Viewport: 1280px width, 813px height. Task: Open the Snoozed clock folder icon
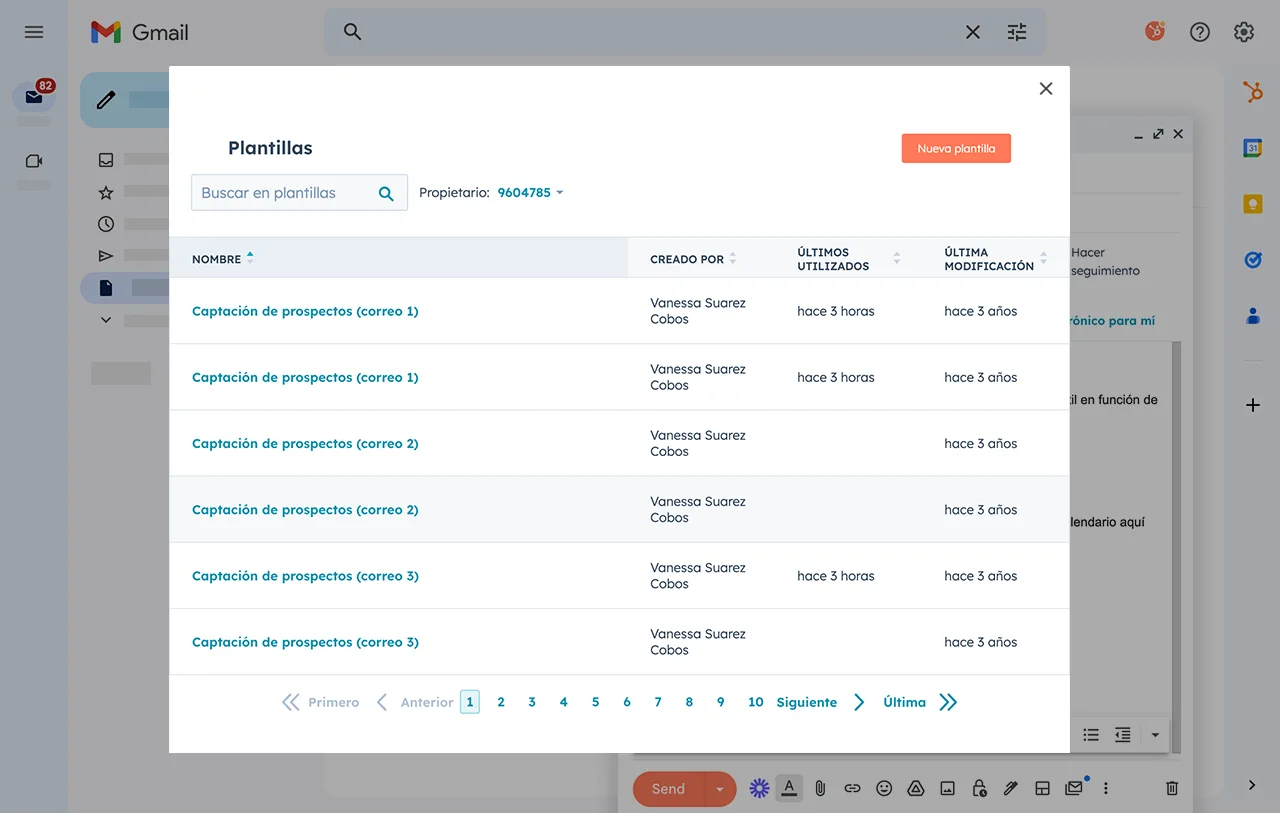[x=106, y=224]
